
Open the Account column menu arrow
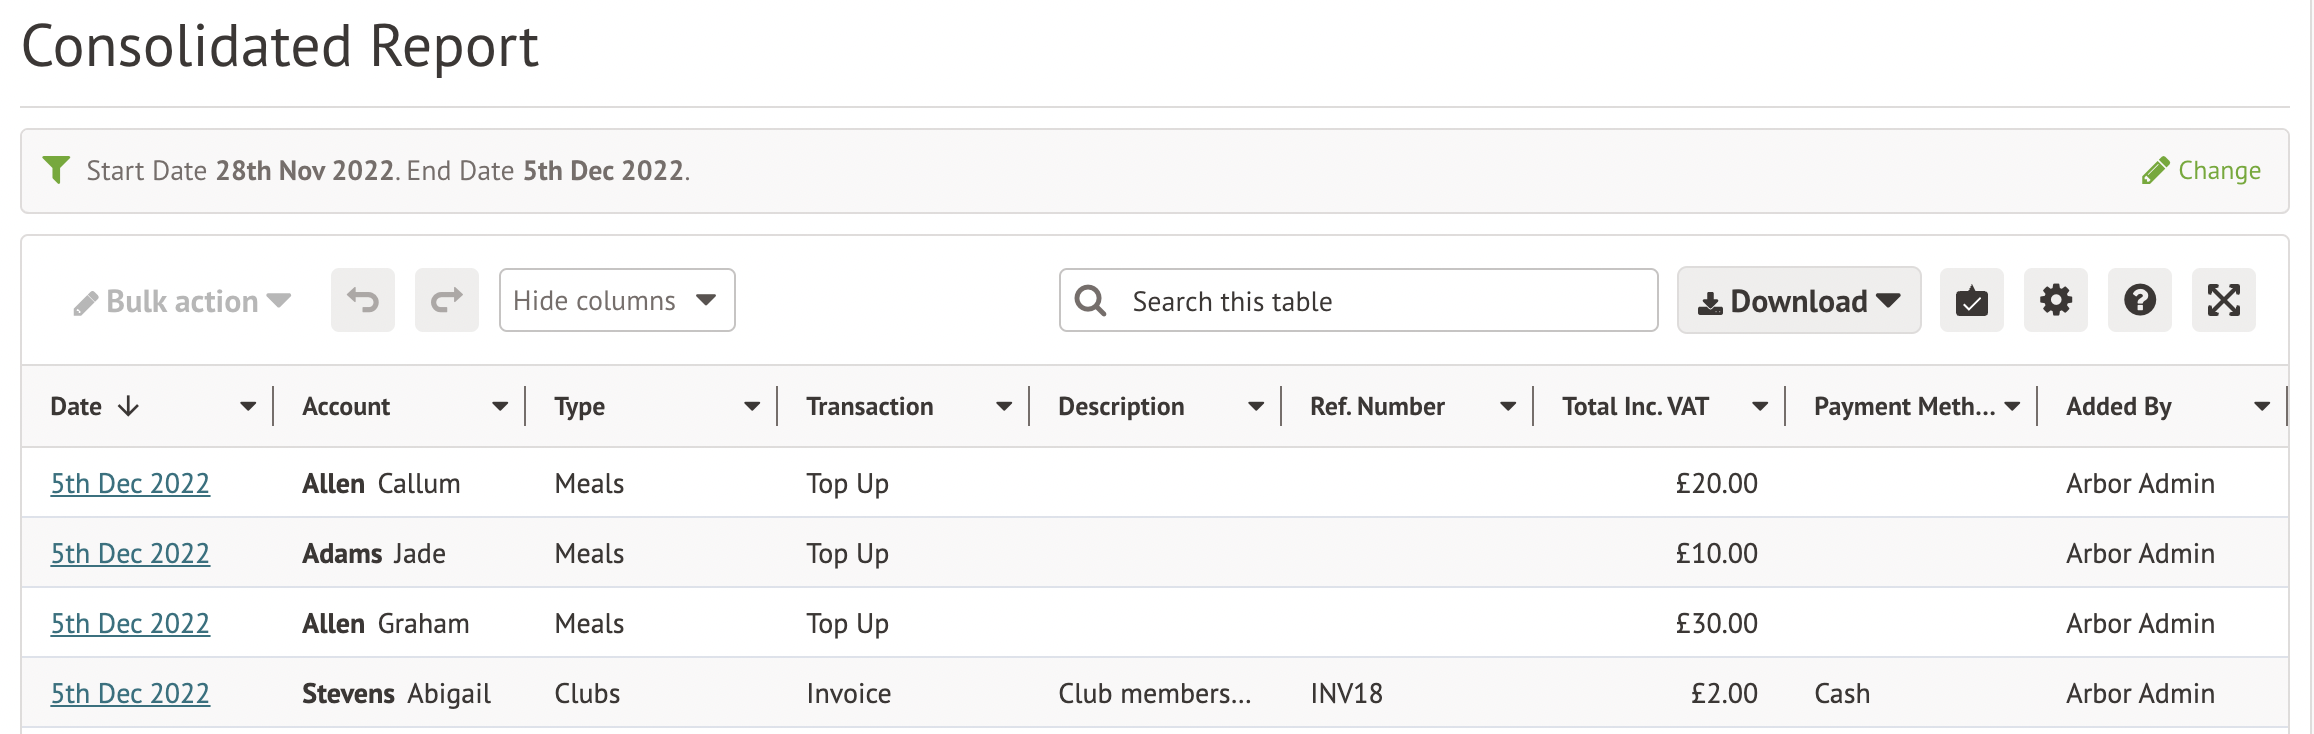click(x=500, y=406)
